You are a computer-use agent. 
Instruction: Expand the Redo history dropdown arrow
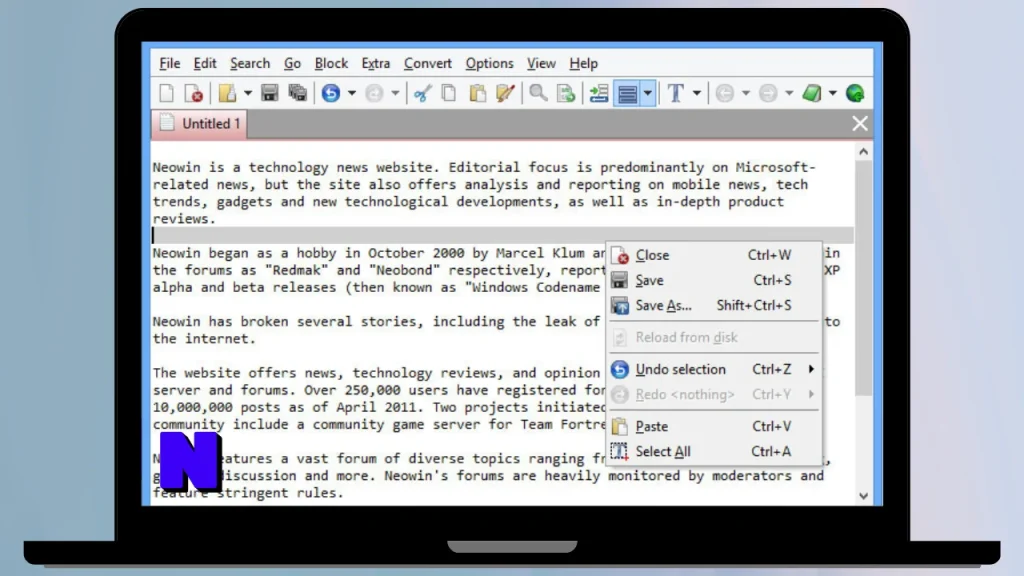tap(395, 93)
